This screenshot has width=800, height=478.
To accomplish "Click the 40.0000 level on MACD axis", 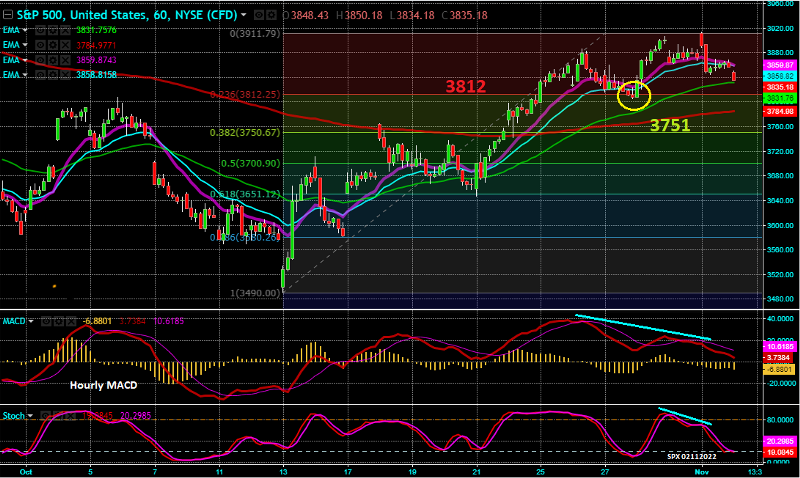I will pyautogui.click(x=781, y=319).
